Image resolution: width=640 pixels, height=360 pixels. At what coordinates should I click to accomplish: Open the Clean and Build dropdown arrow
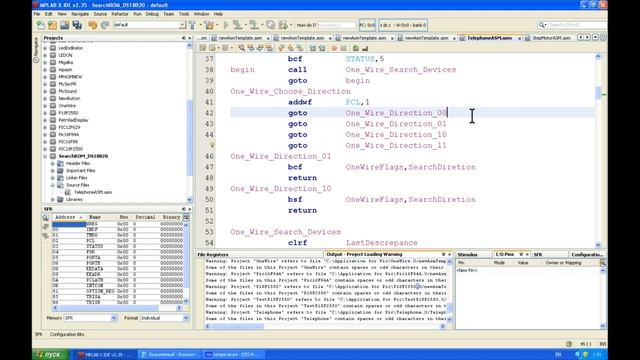[x=217, y=25]
